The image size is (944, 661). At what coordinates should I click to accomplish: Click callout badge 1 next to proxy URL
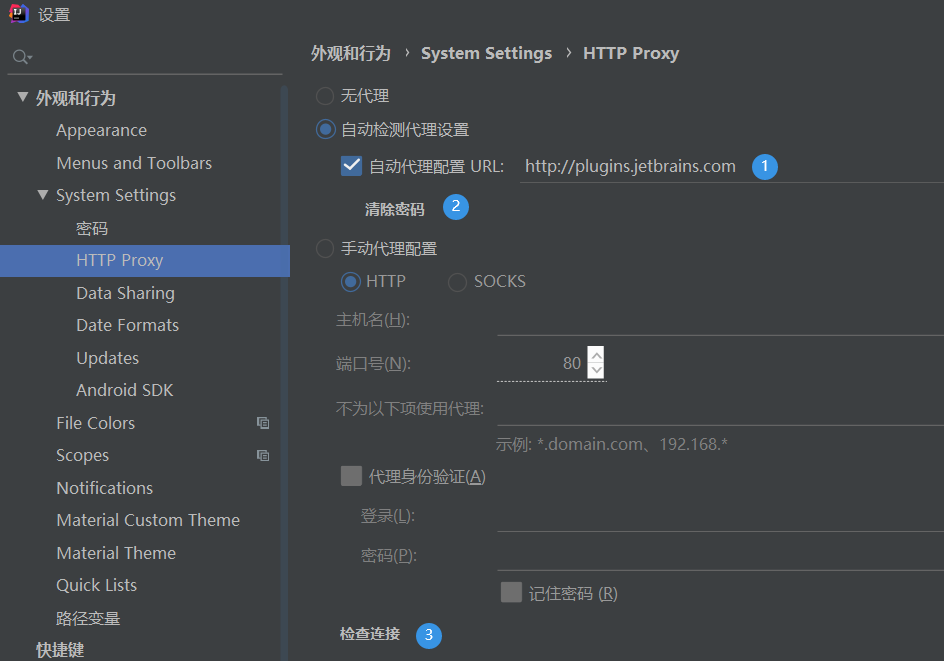click(x=764, y=166)
